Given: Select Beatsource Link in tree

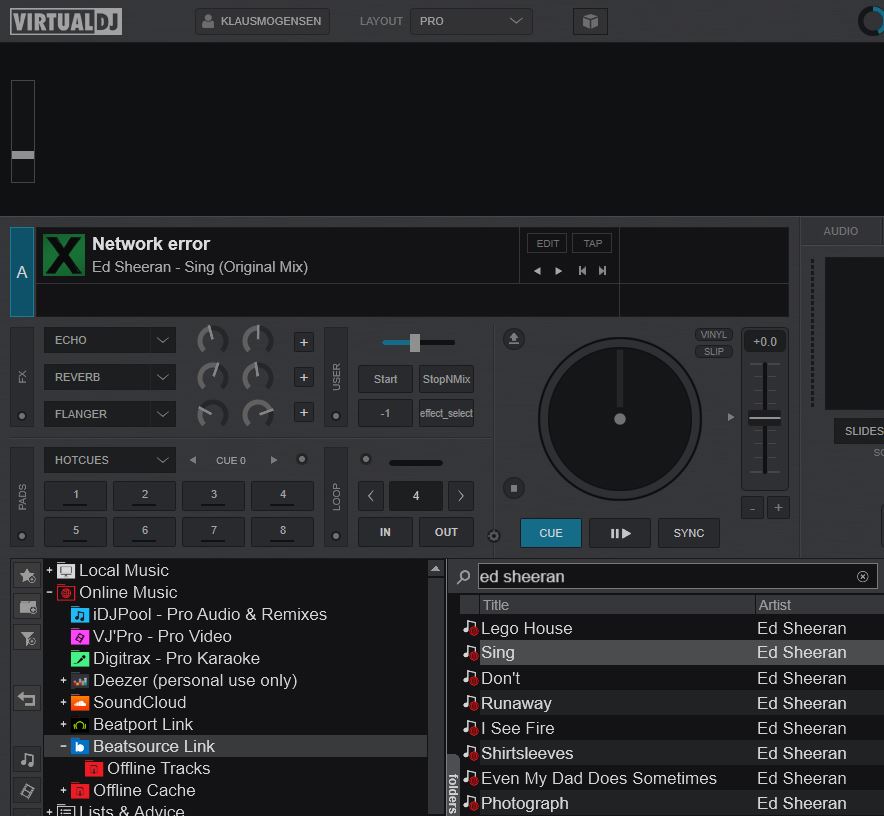Looking at the screenshot, I should click(153, 746).
